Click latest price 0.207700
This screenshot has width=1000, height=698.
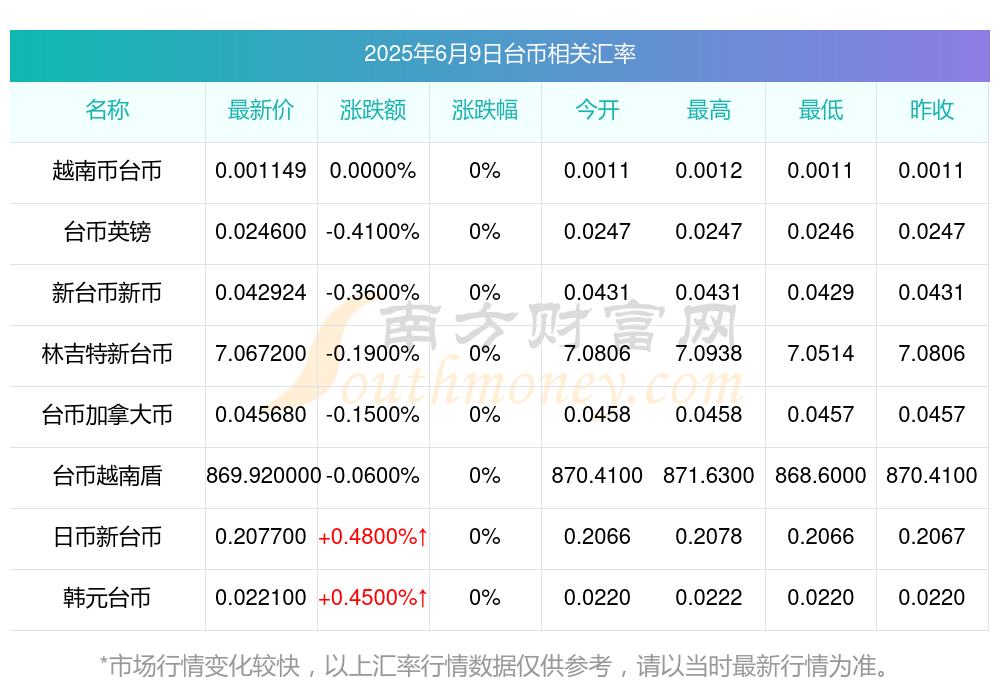pos(261,537)
